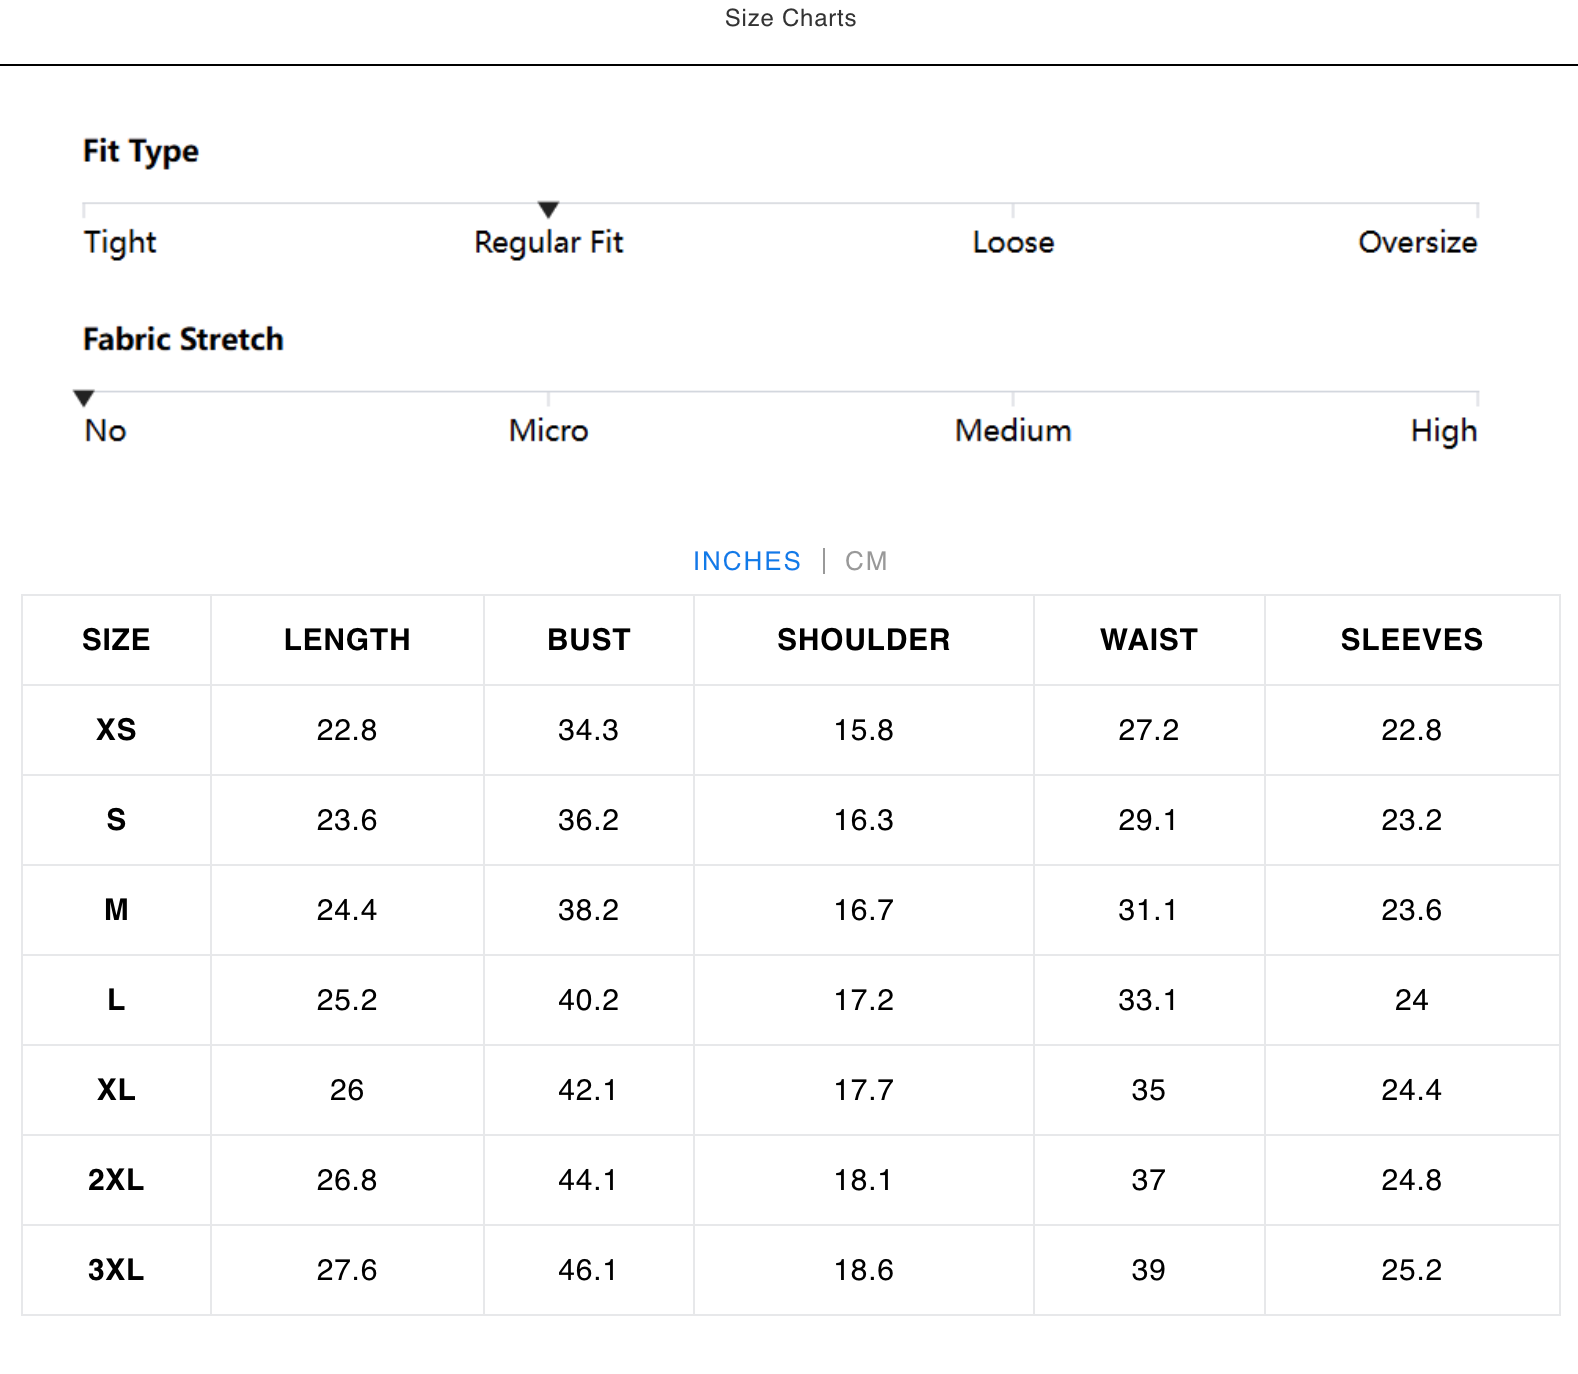Click the SLEEVES column header

click(1411, 640)
